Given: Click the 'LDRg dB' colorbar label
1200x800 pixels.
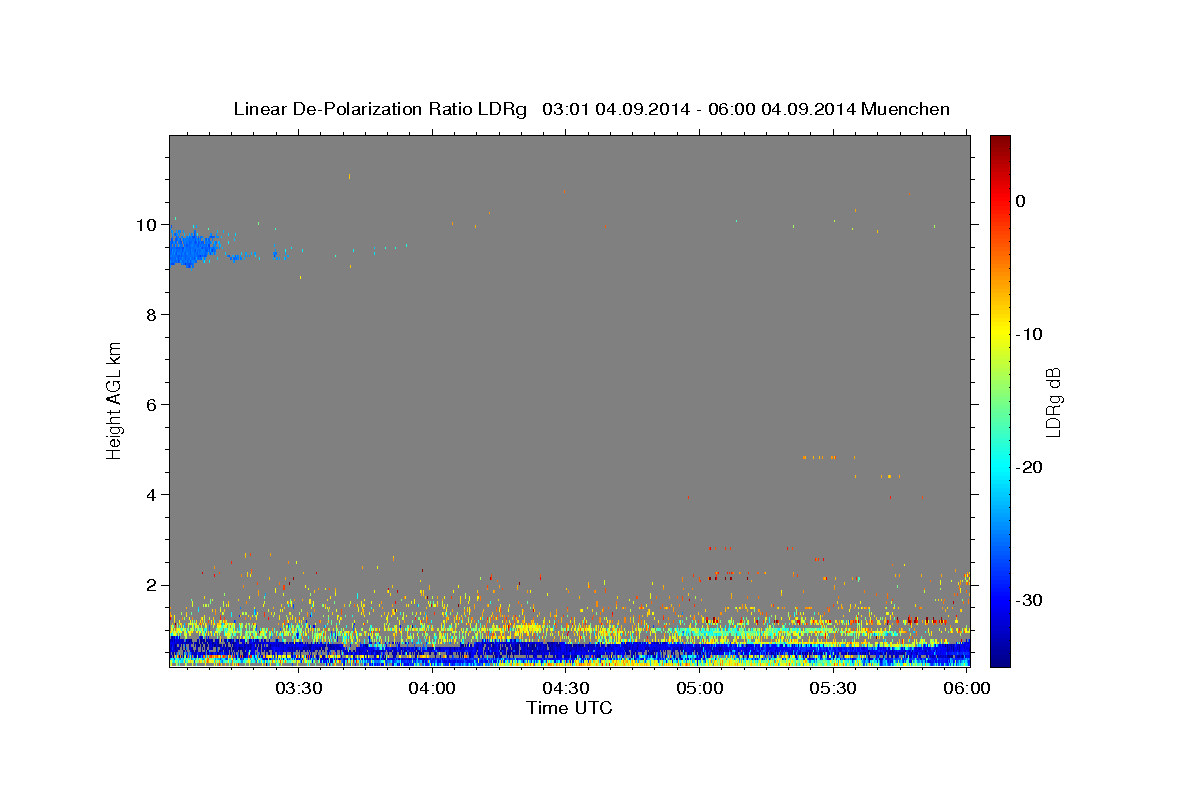Looking at the screenshot, I should click(x=1053, y=401).
